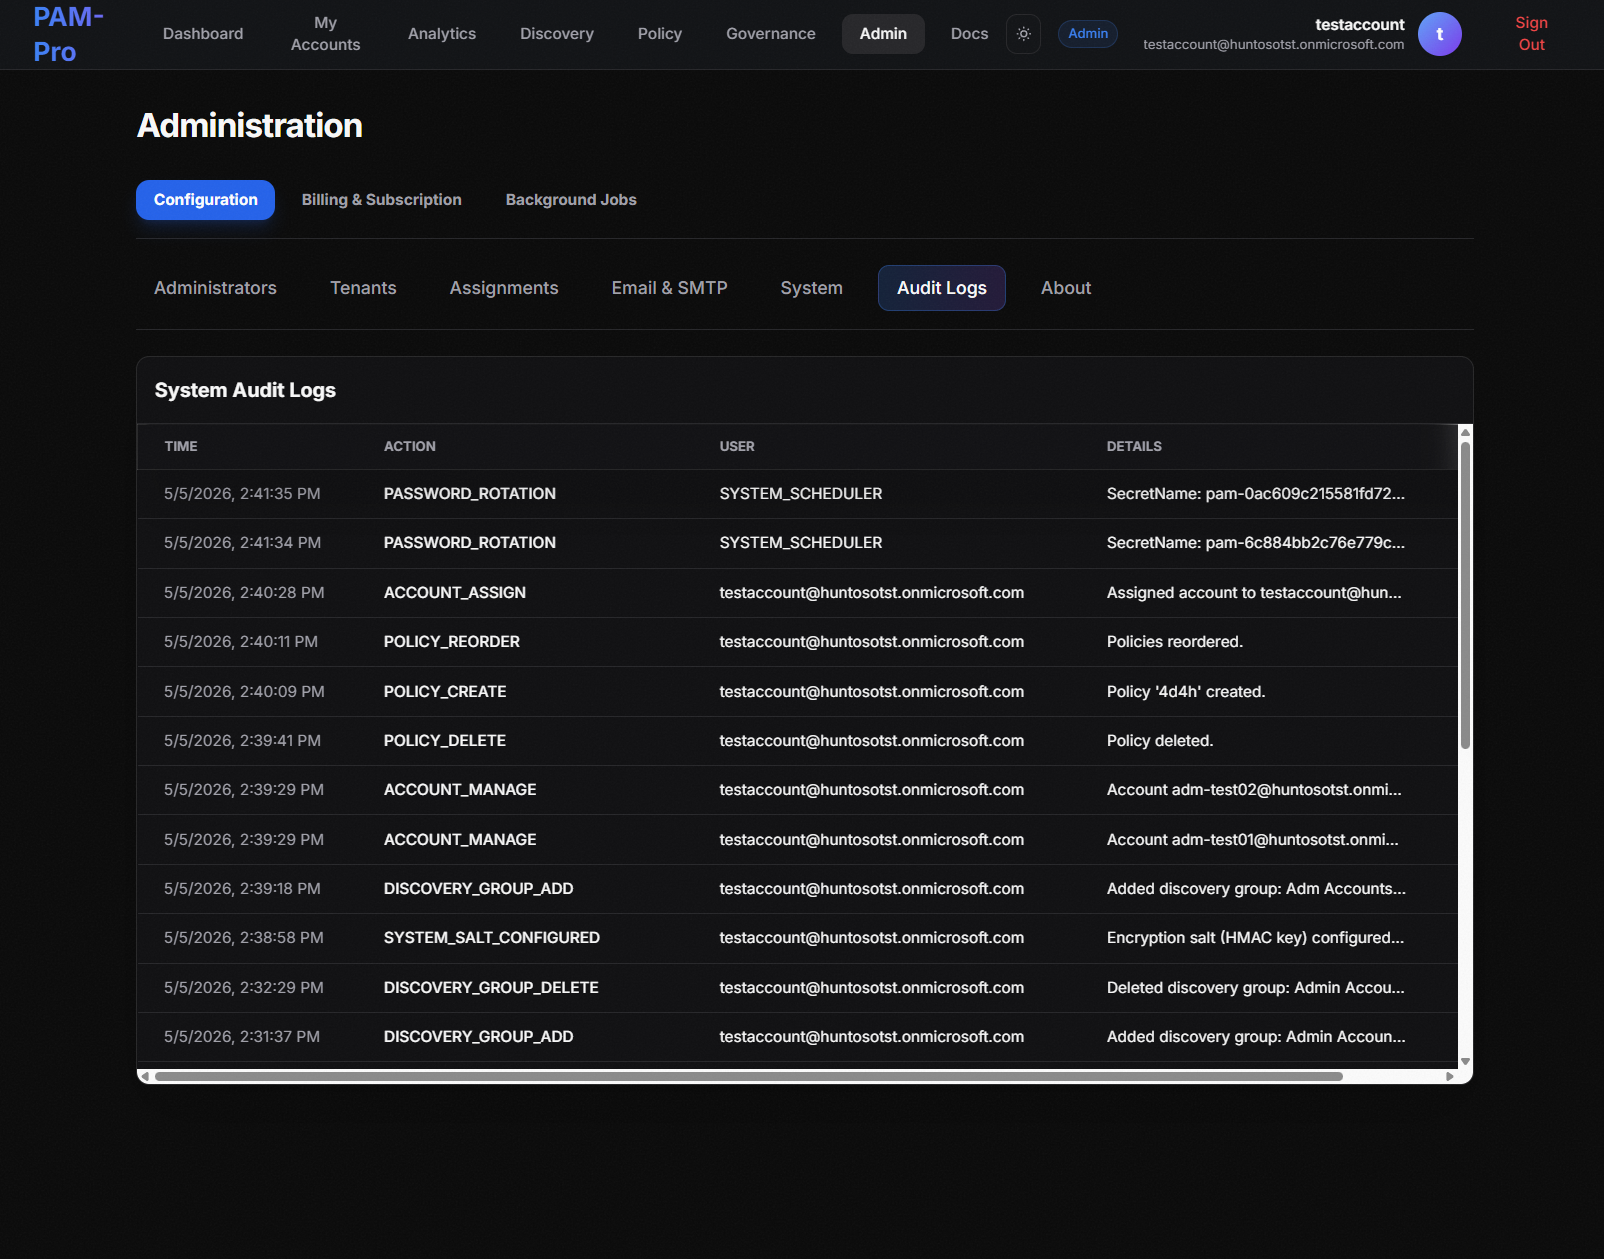Click the scroll down arrow of logs table
This screenshot has height=1259, width=1604.
1465,1062
